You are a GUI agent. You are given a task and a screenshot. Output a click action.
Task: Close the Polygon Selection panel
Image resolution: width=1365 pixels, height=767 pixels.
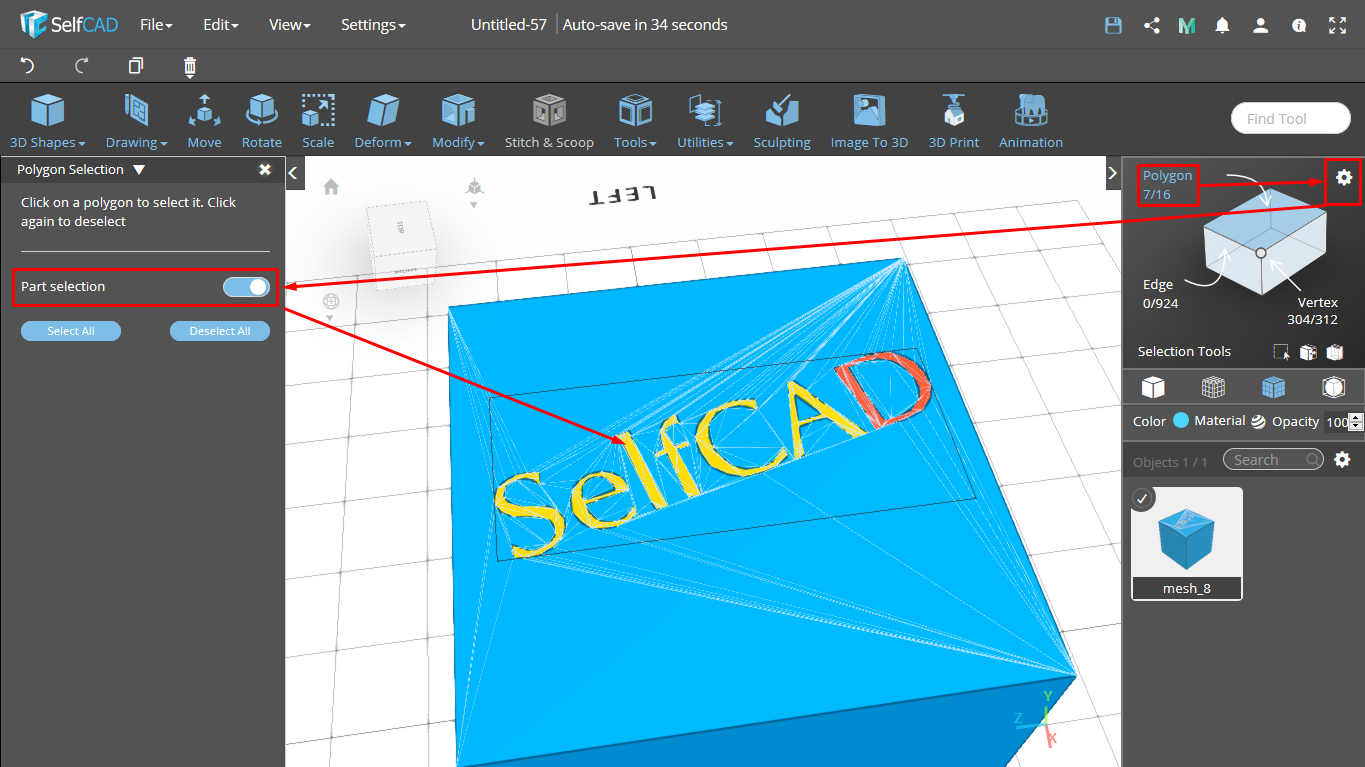pyautogui.click(x=265, y=169)
